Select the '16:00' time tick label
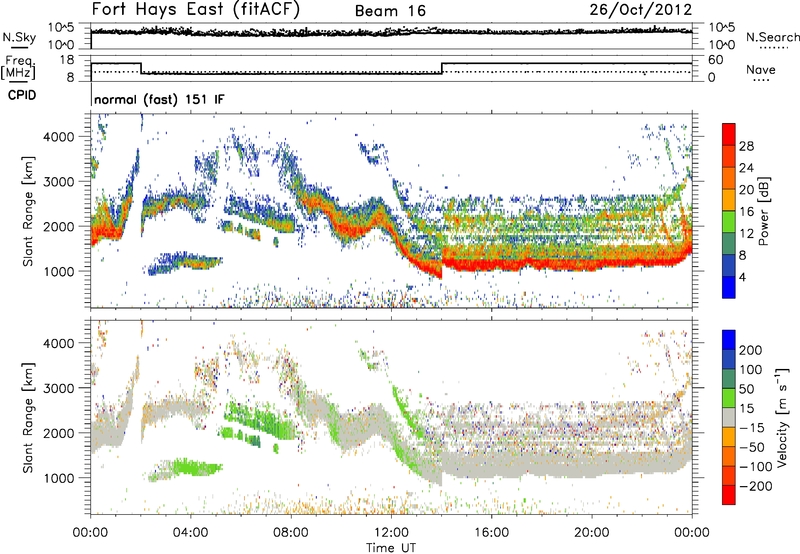800x554 pixels. click(x=491, y=533)
